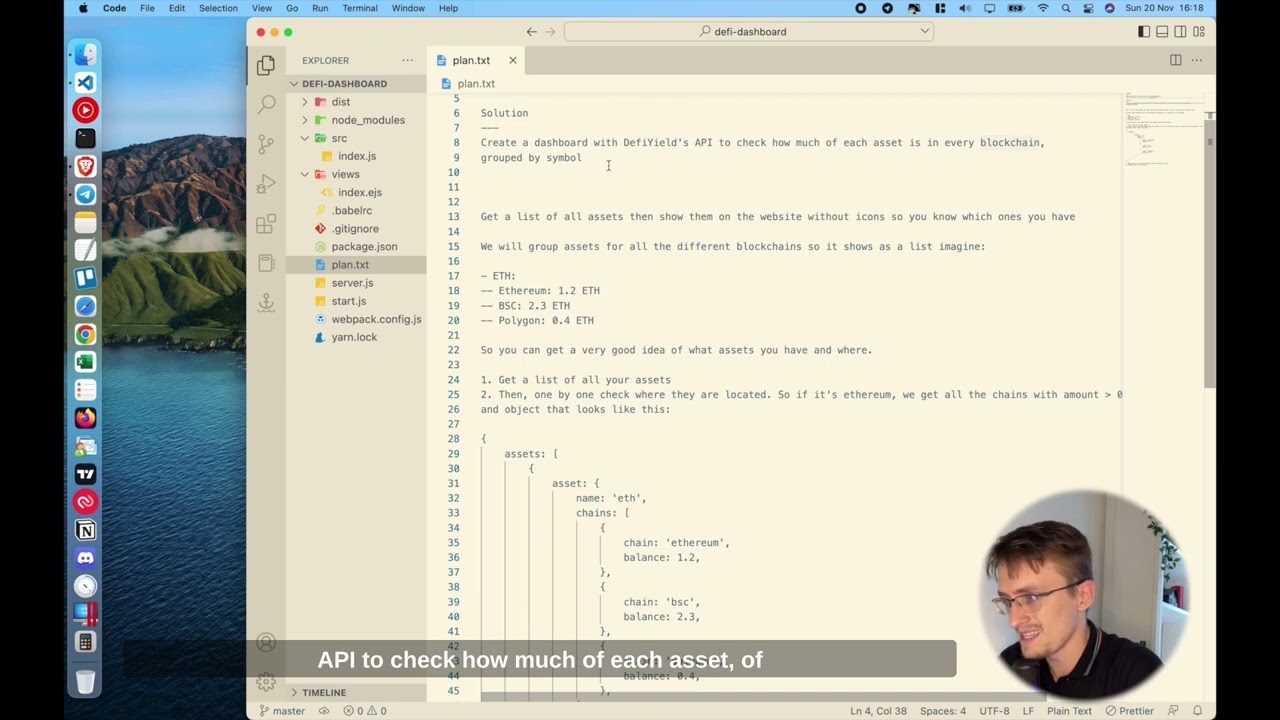This screenshot has height=720, width=1280.
Task: Split the editor to the right
Action: [x=1176, y=60]
